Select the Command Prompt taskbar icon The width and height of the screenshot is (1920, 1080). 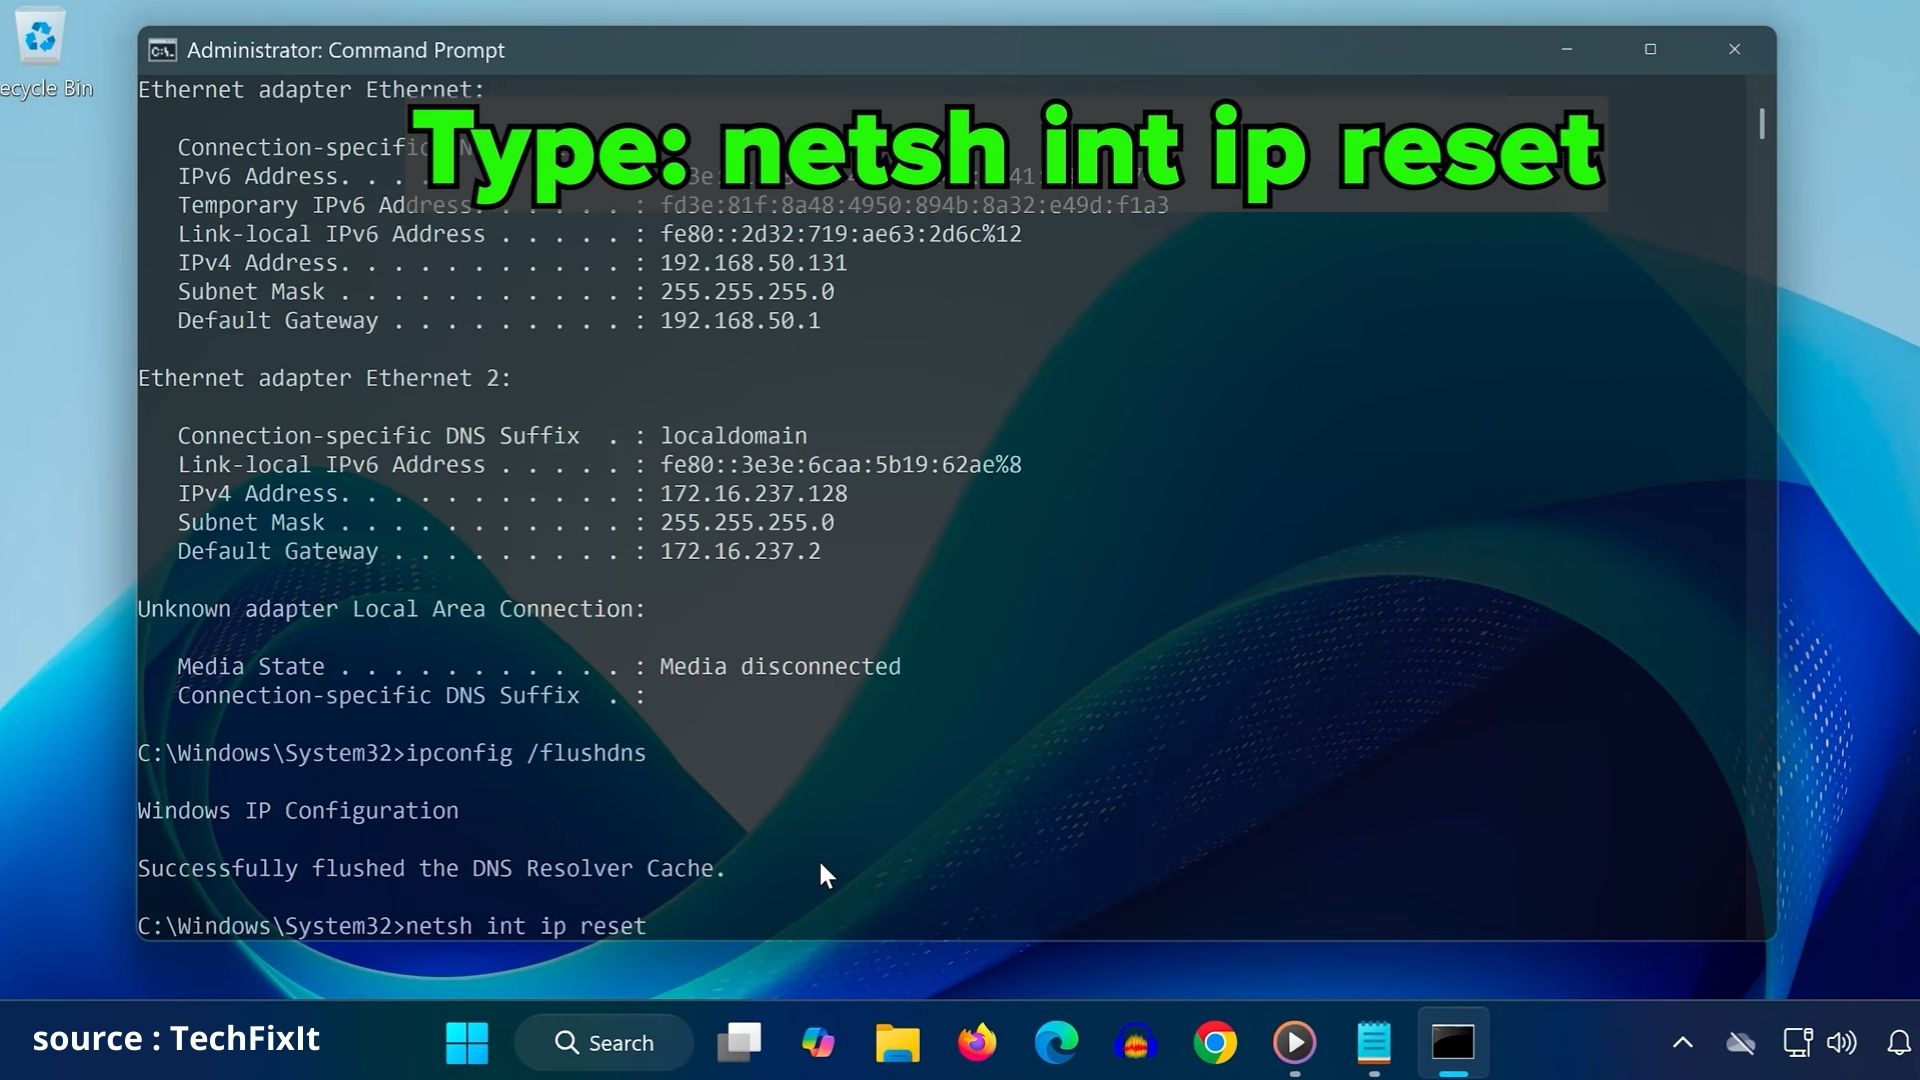(1453, 1043)
